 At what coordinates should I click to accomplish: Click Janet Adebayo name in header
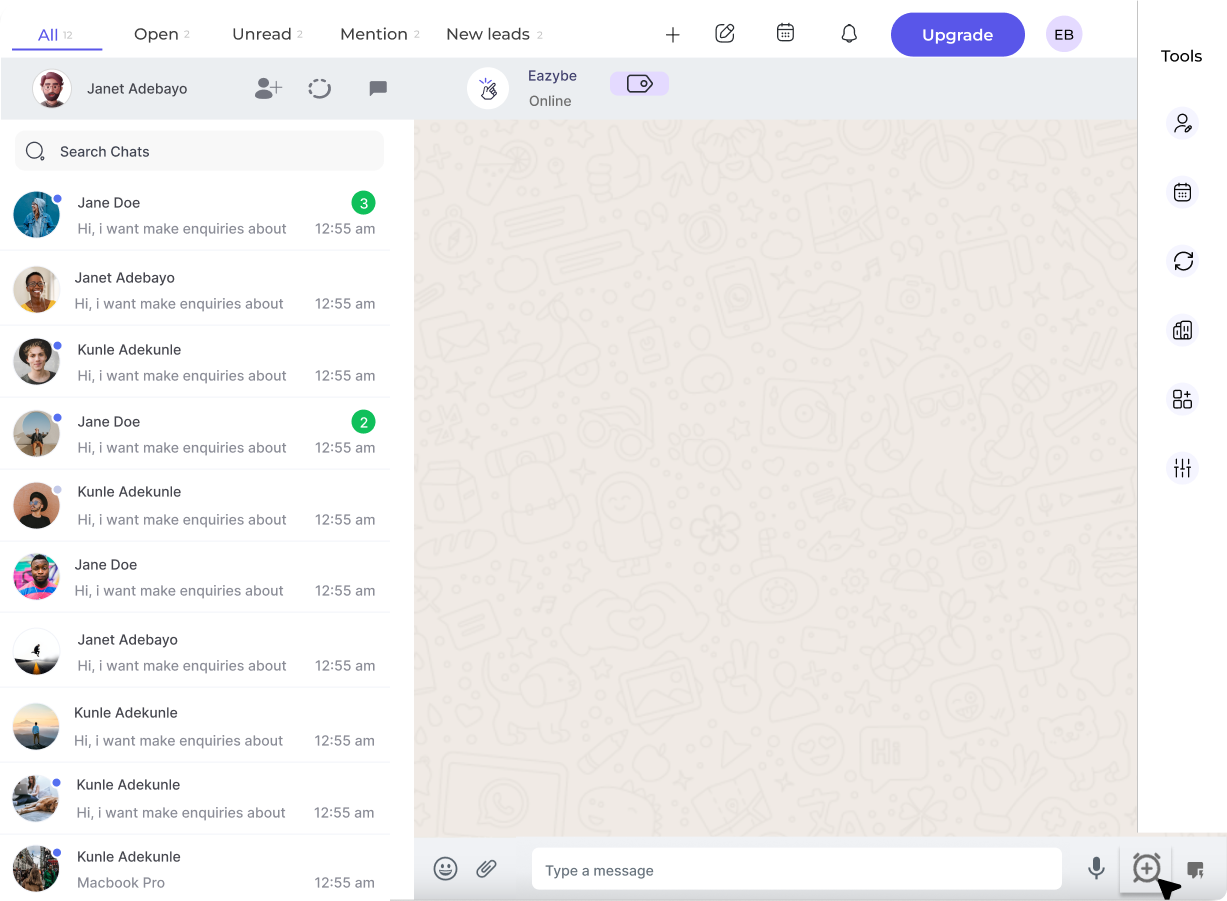[x=137, y=89]
